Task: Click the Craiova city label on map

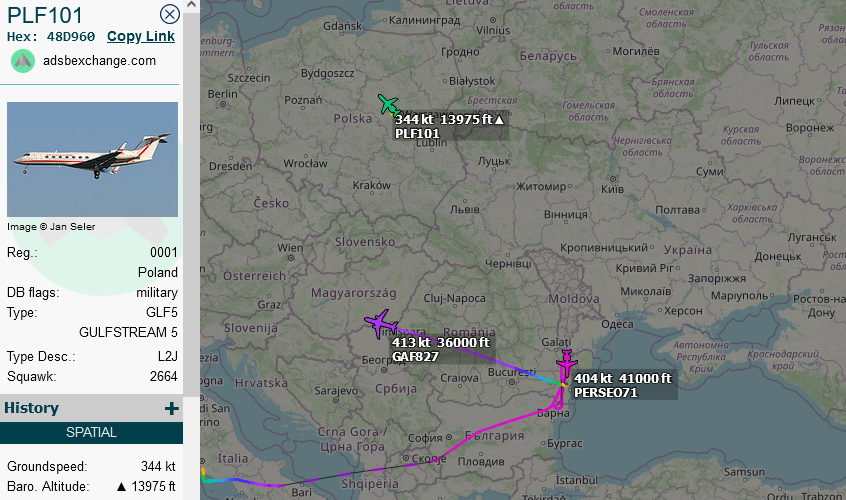Action: [x=459, y=378]
